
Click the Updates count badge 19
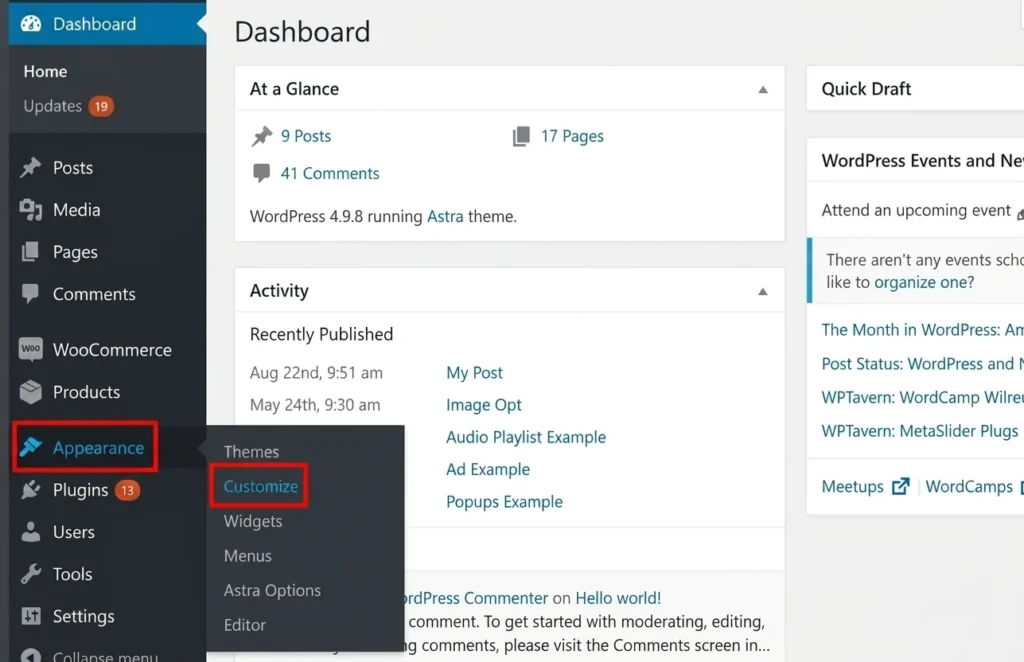point(101,106)
